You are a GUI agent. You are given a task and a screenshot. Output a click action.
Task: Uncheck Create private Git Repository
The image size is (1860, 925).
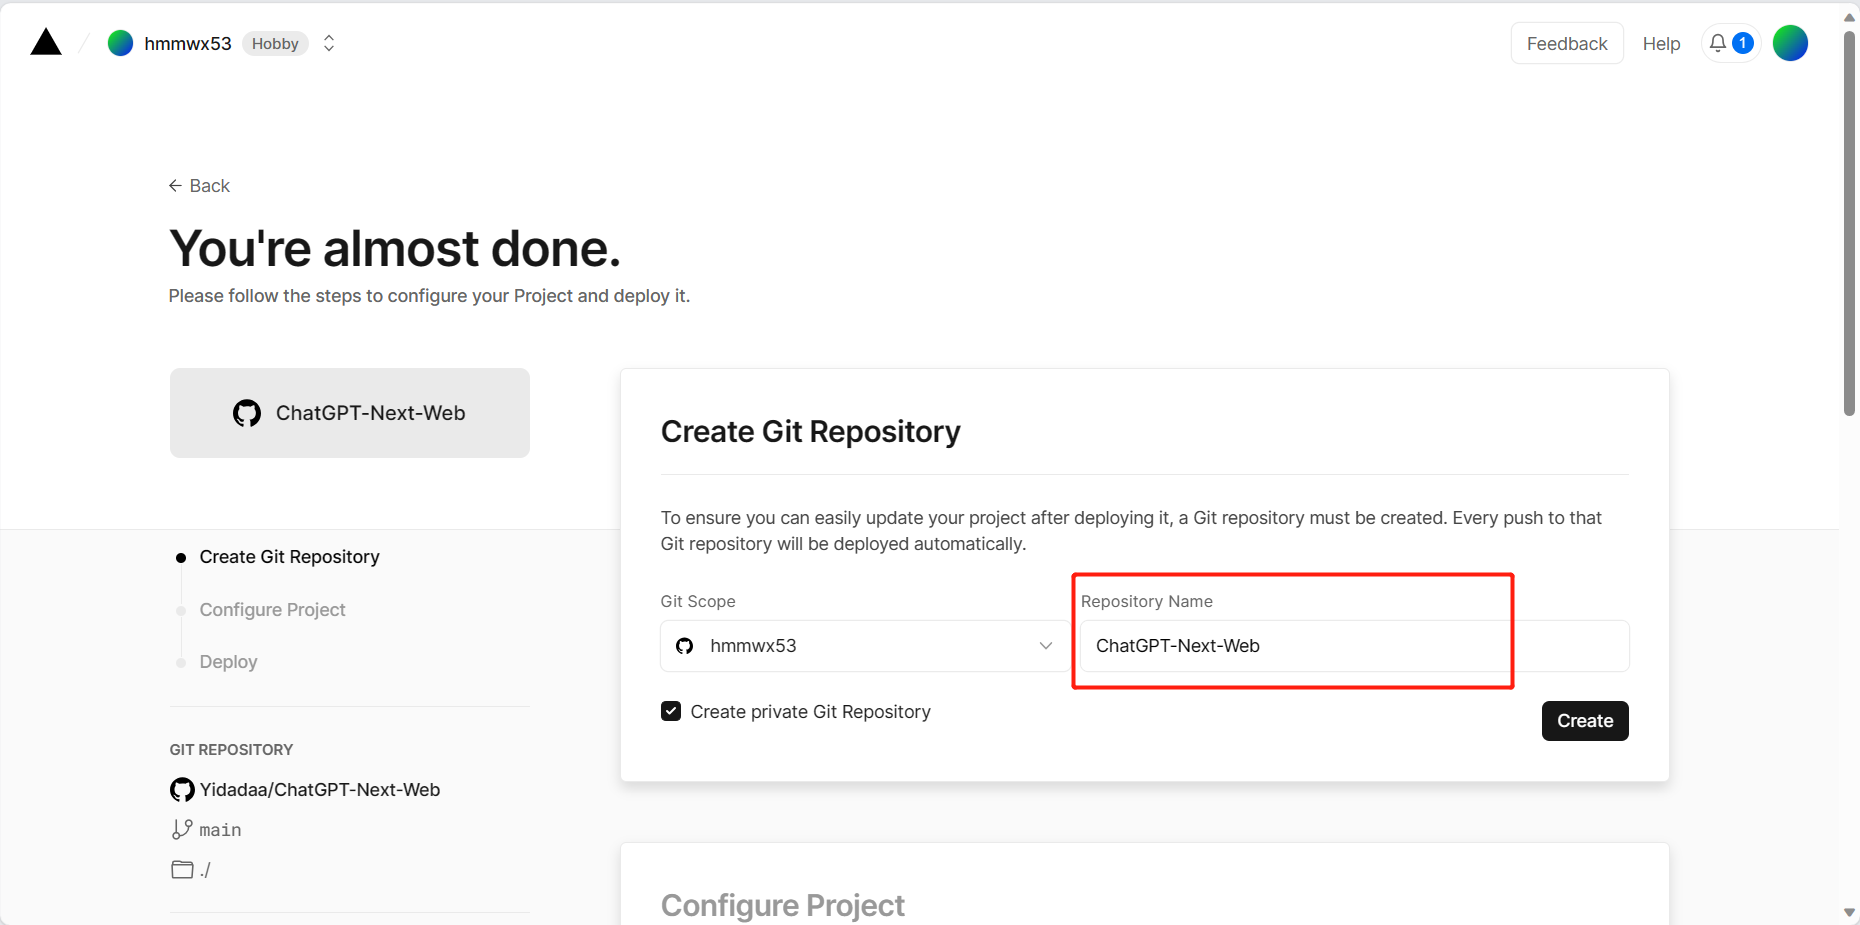click(671, 711)
